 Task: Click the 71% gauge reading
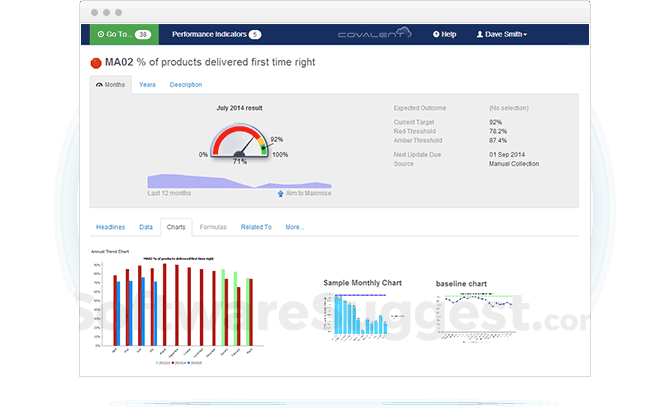point(239,161)
